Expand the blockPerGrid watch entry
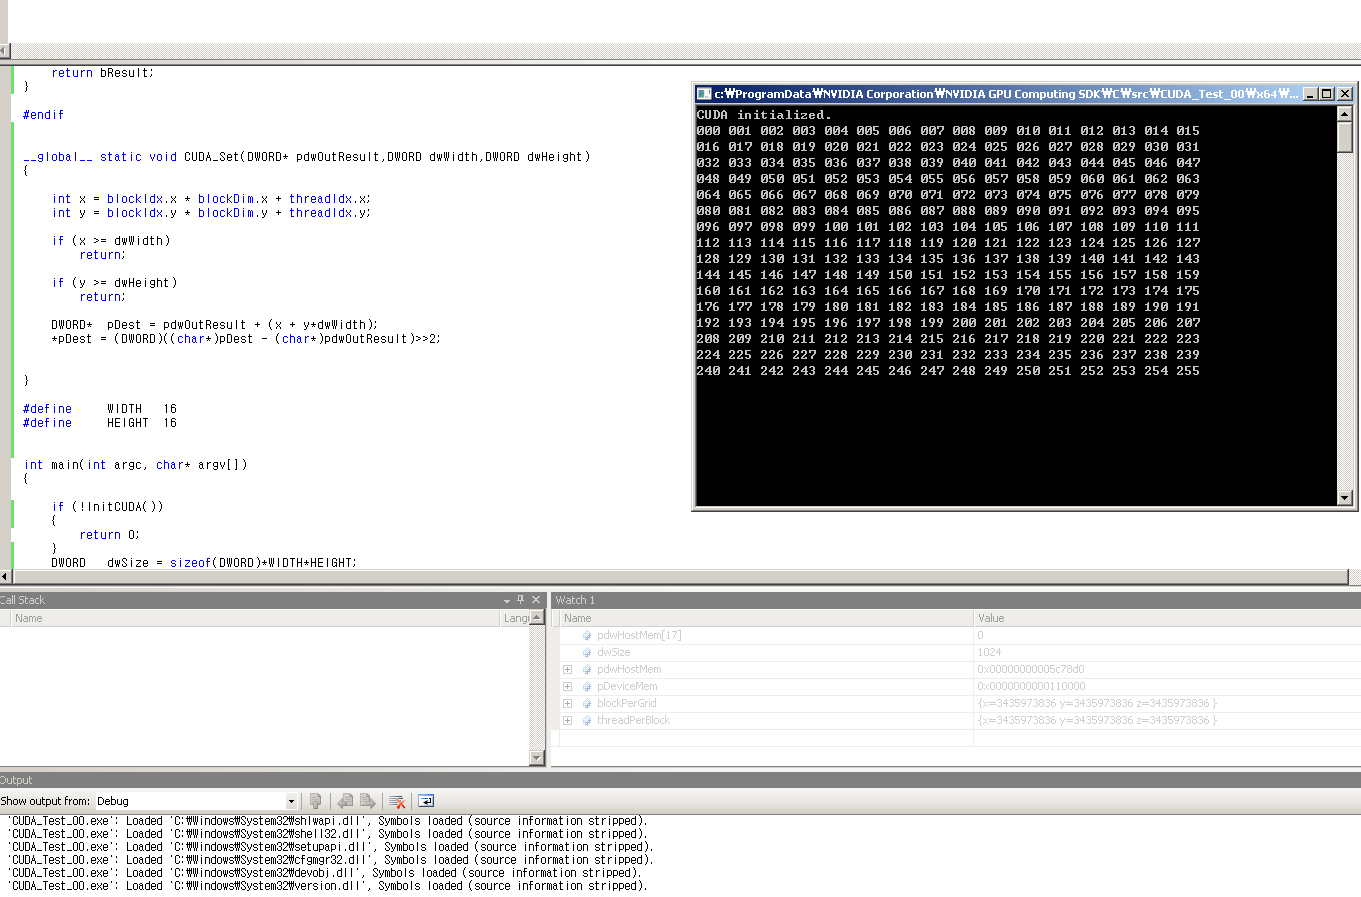 [567, 704]
